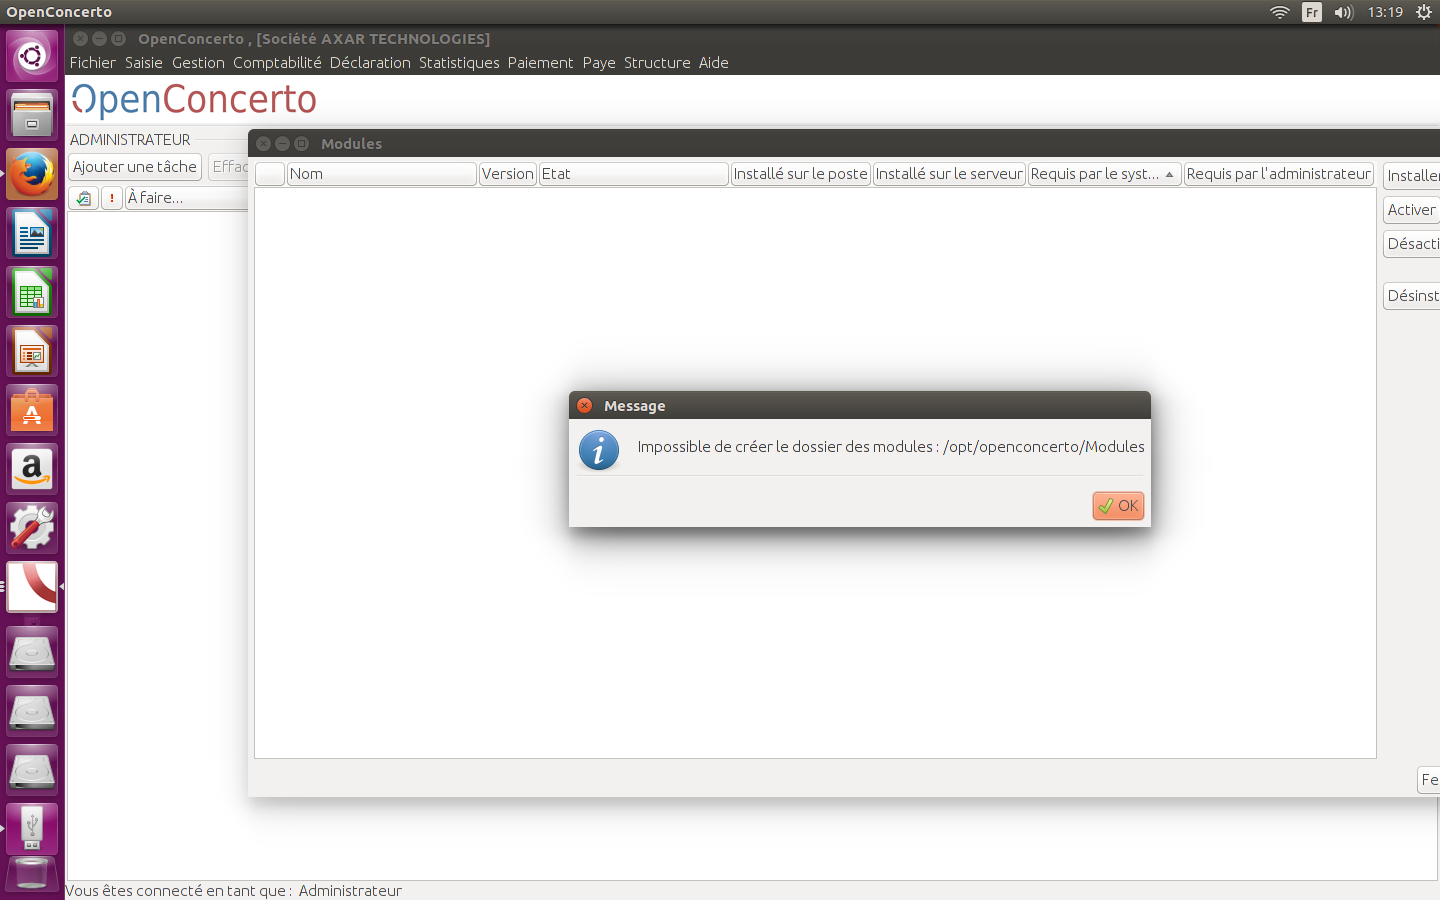
Task: Click the priority exclamation column header
Action: [112, 198]
